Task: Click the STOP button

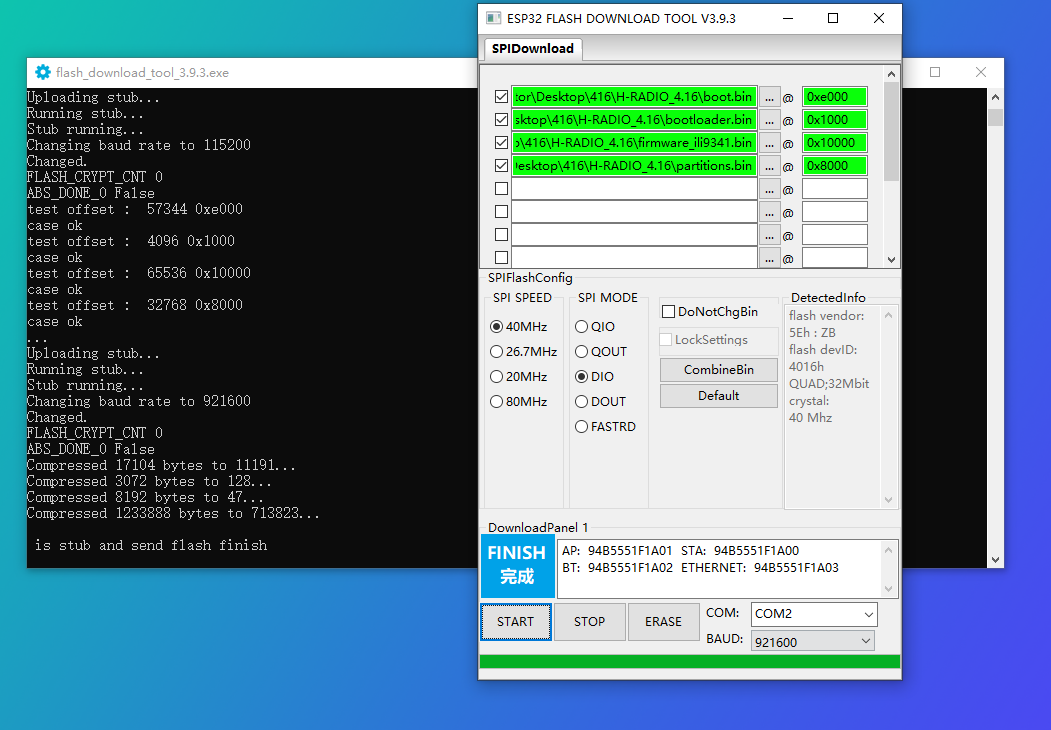Action: 589,621
